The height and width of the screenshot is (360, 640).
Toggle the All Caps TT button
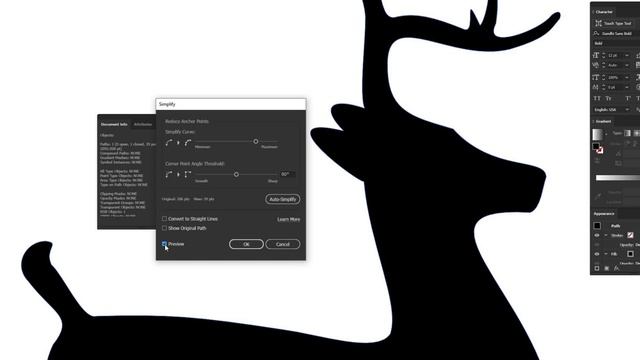(x=597, y=98)
